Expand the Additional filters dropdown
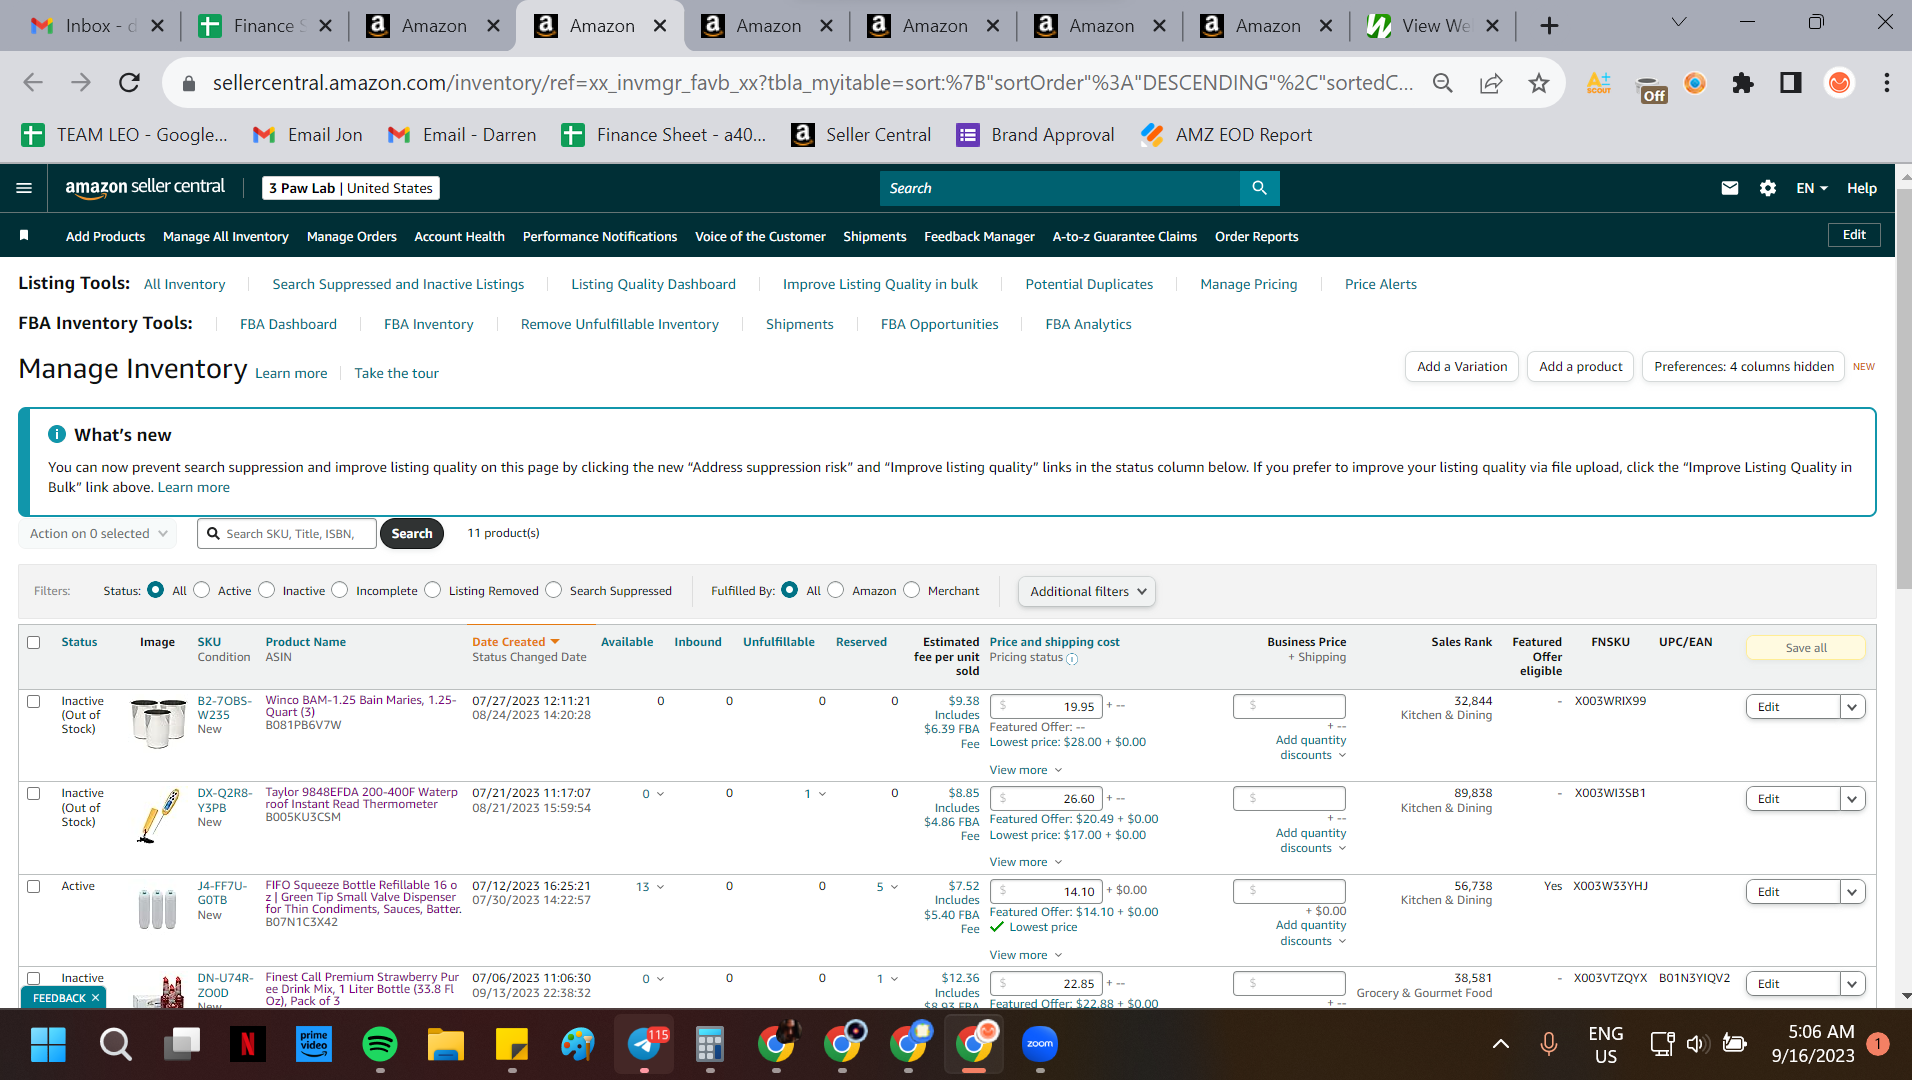This screenshot has height=1080, width=1912. [1087, 591]
